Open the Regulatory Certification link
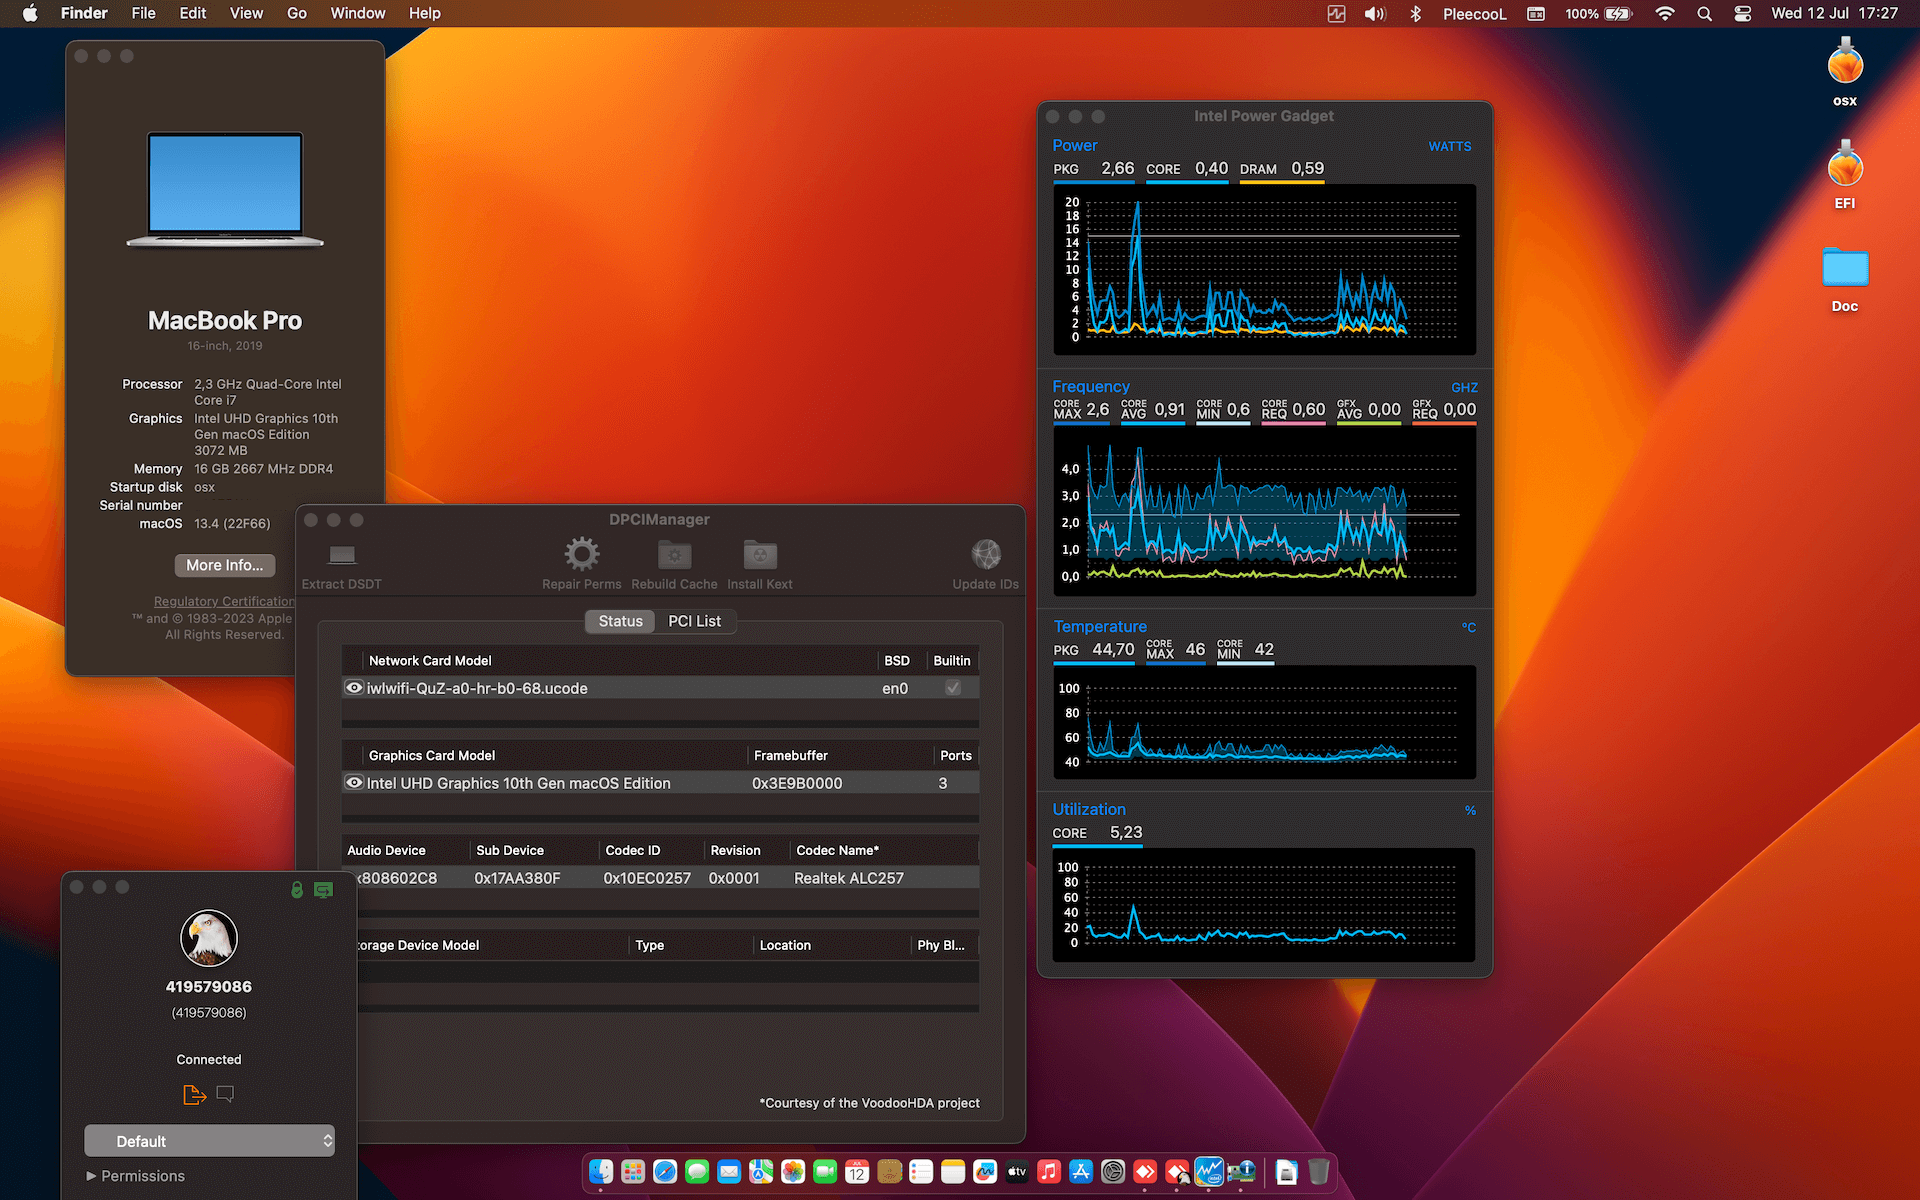This screenshot has width=1920, height=1200. 223,601
